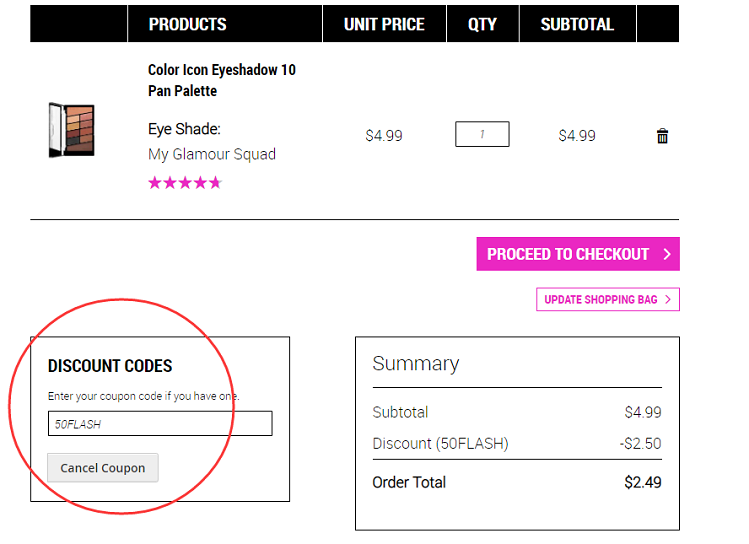Select the quantity box for the palette
The height and width of the screenshot is (544, 749).
coord(482,134)
